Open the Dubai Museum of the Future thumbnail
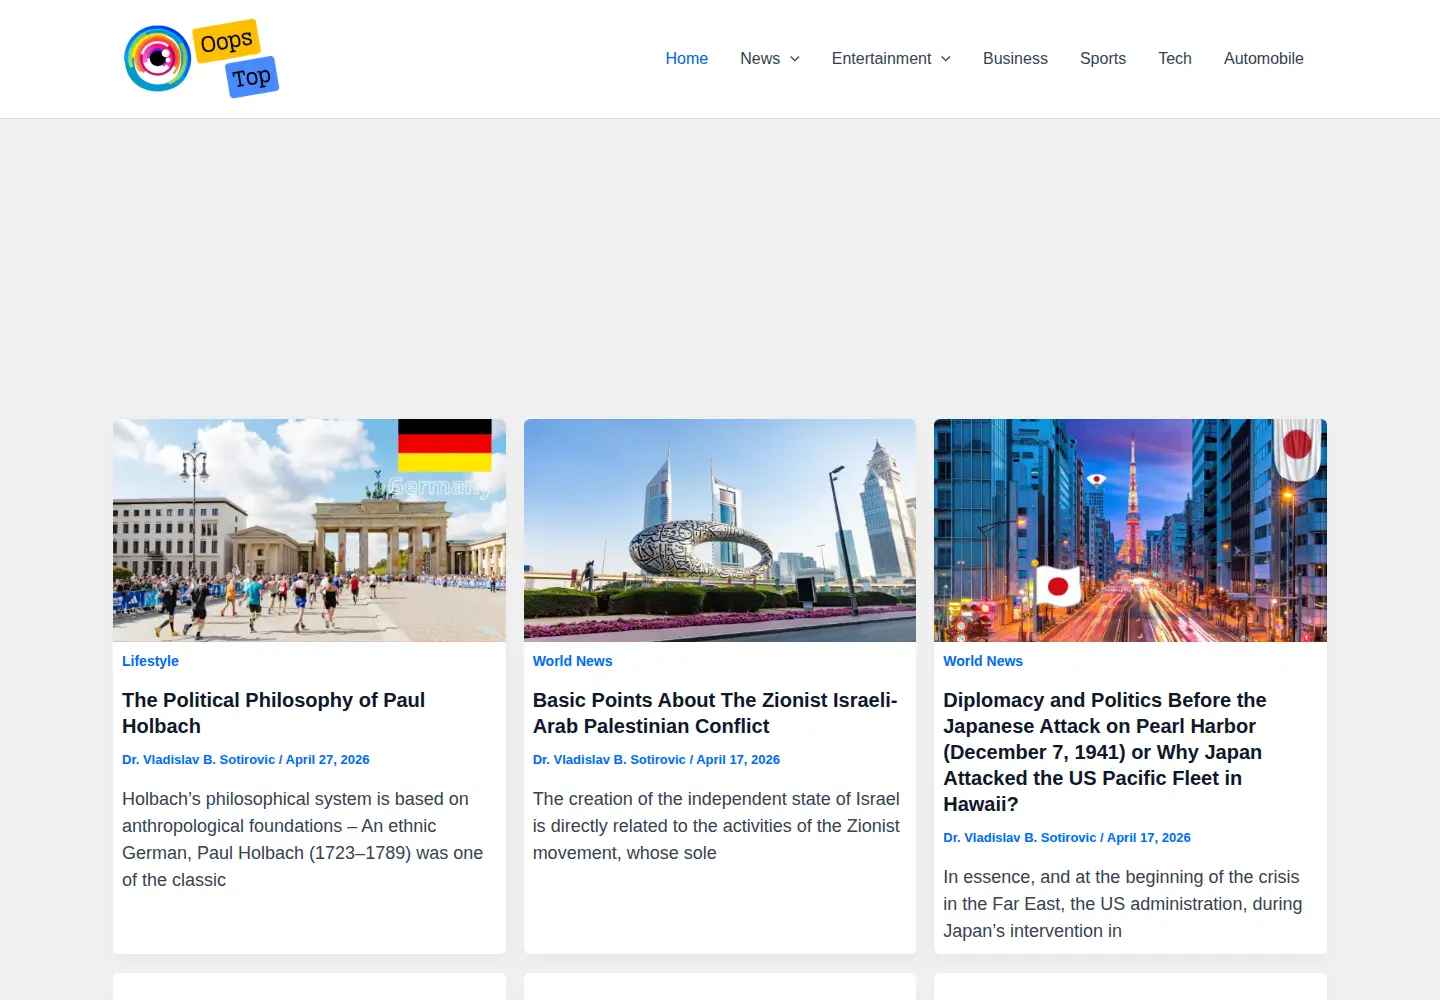This screenshot has width=1440, height=1000. click(x=720, y=530)
